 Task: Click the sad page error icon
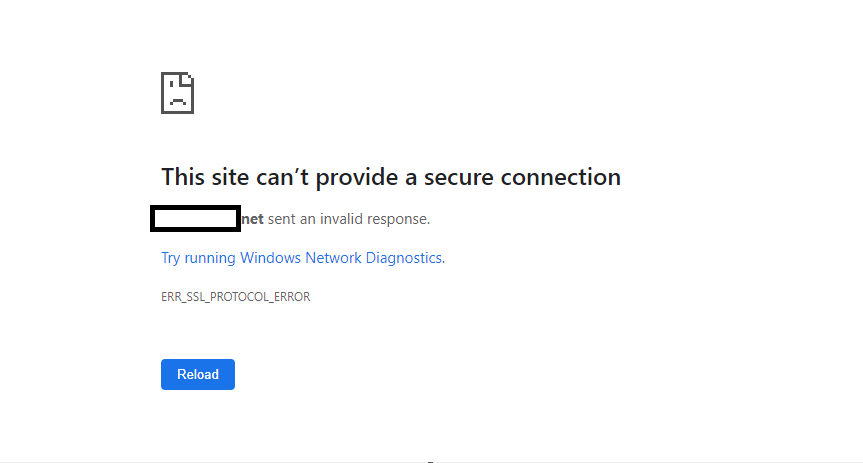pos(177,93)
